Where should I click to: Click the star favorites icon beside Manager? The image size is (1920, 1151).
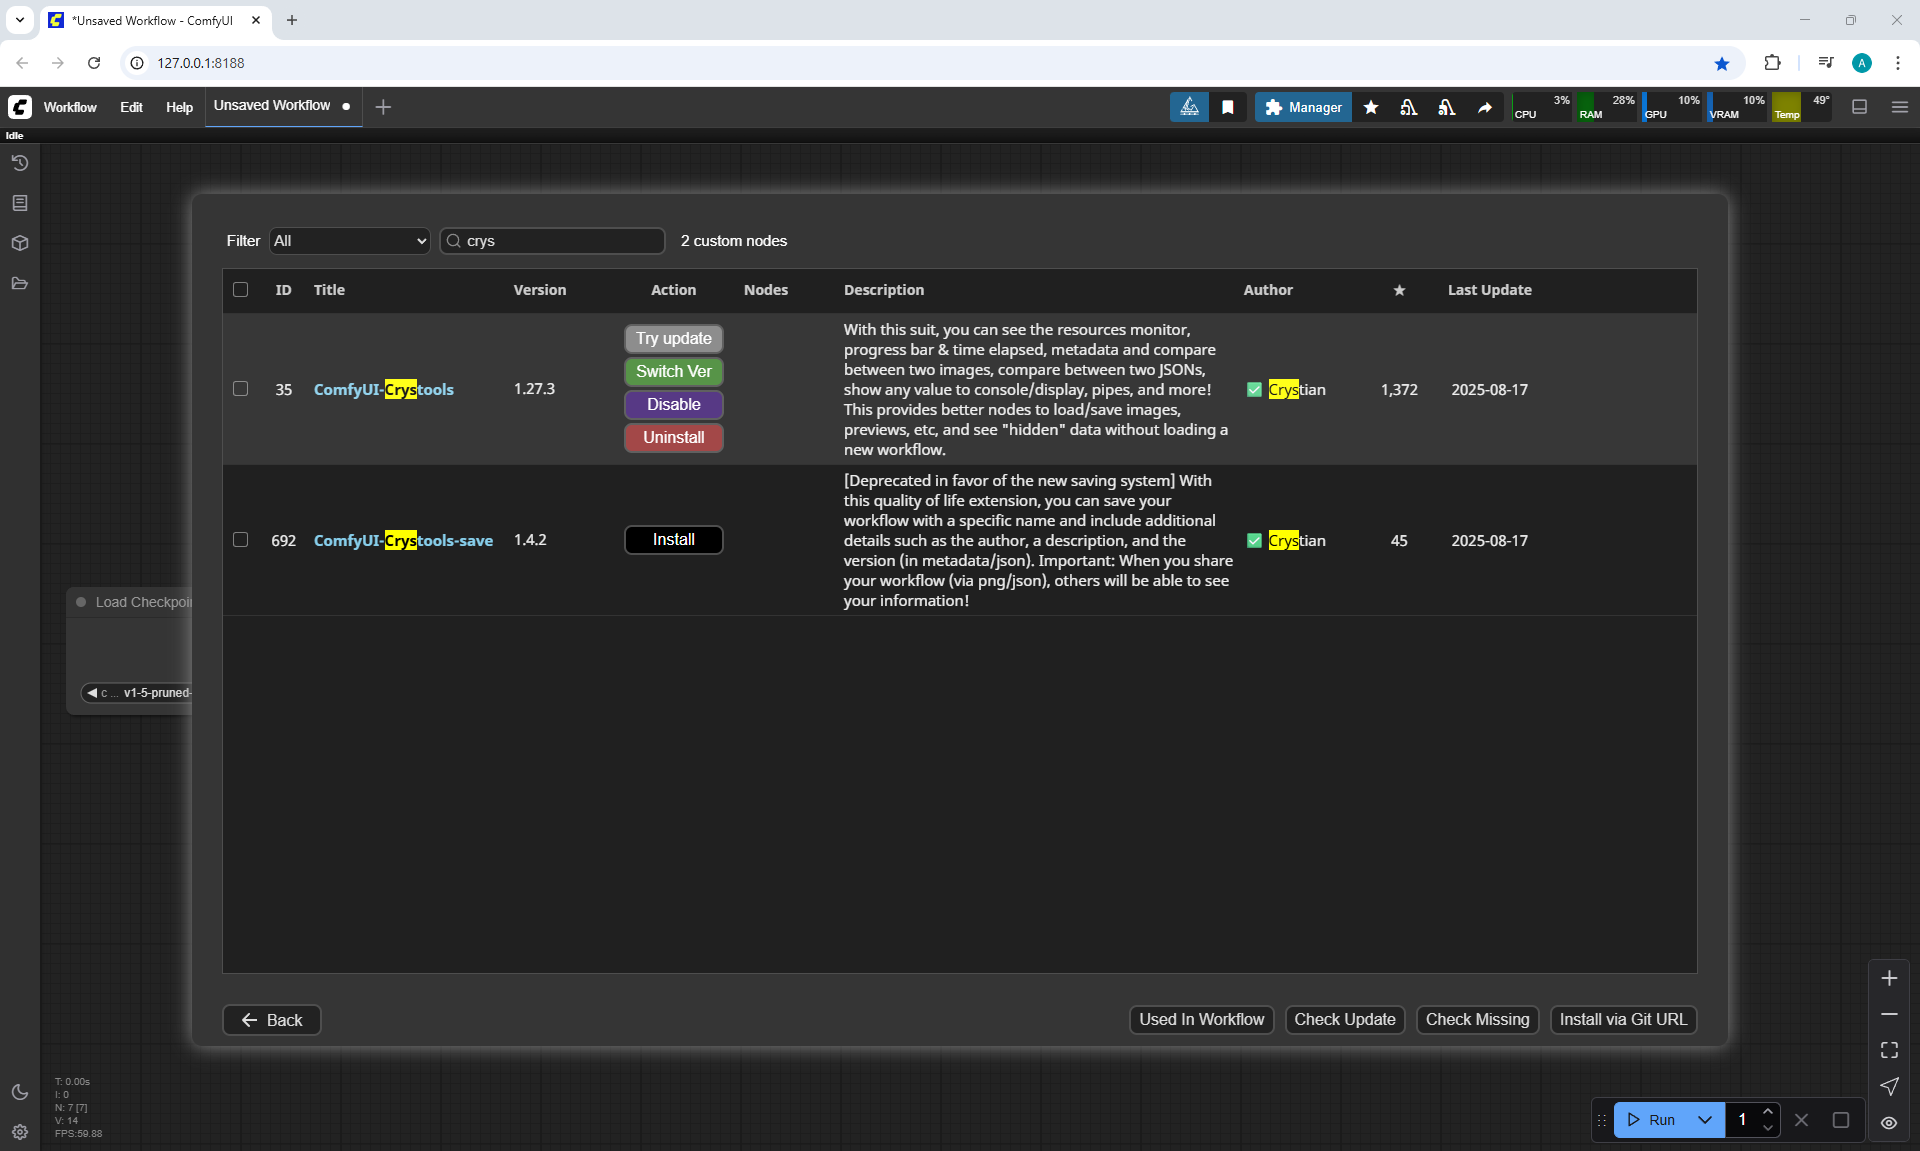pyautogui.click(x=1371, y=107)
